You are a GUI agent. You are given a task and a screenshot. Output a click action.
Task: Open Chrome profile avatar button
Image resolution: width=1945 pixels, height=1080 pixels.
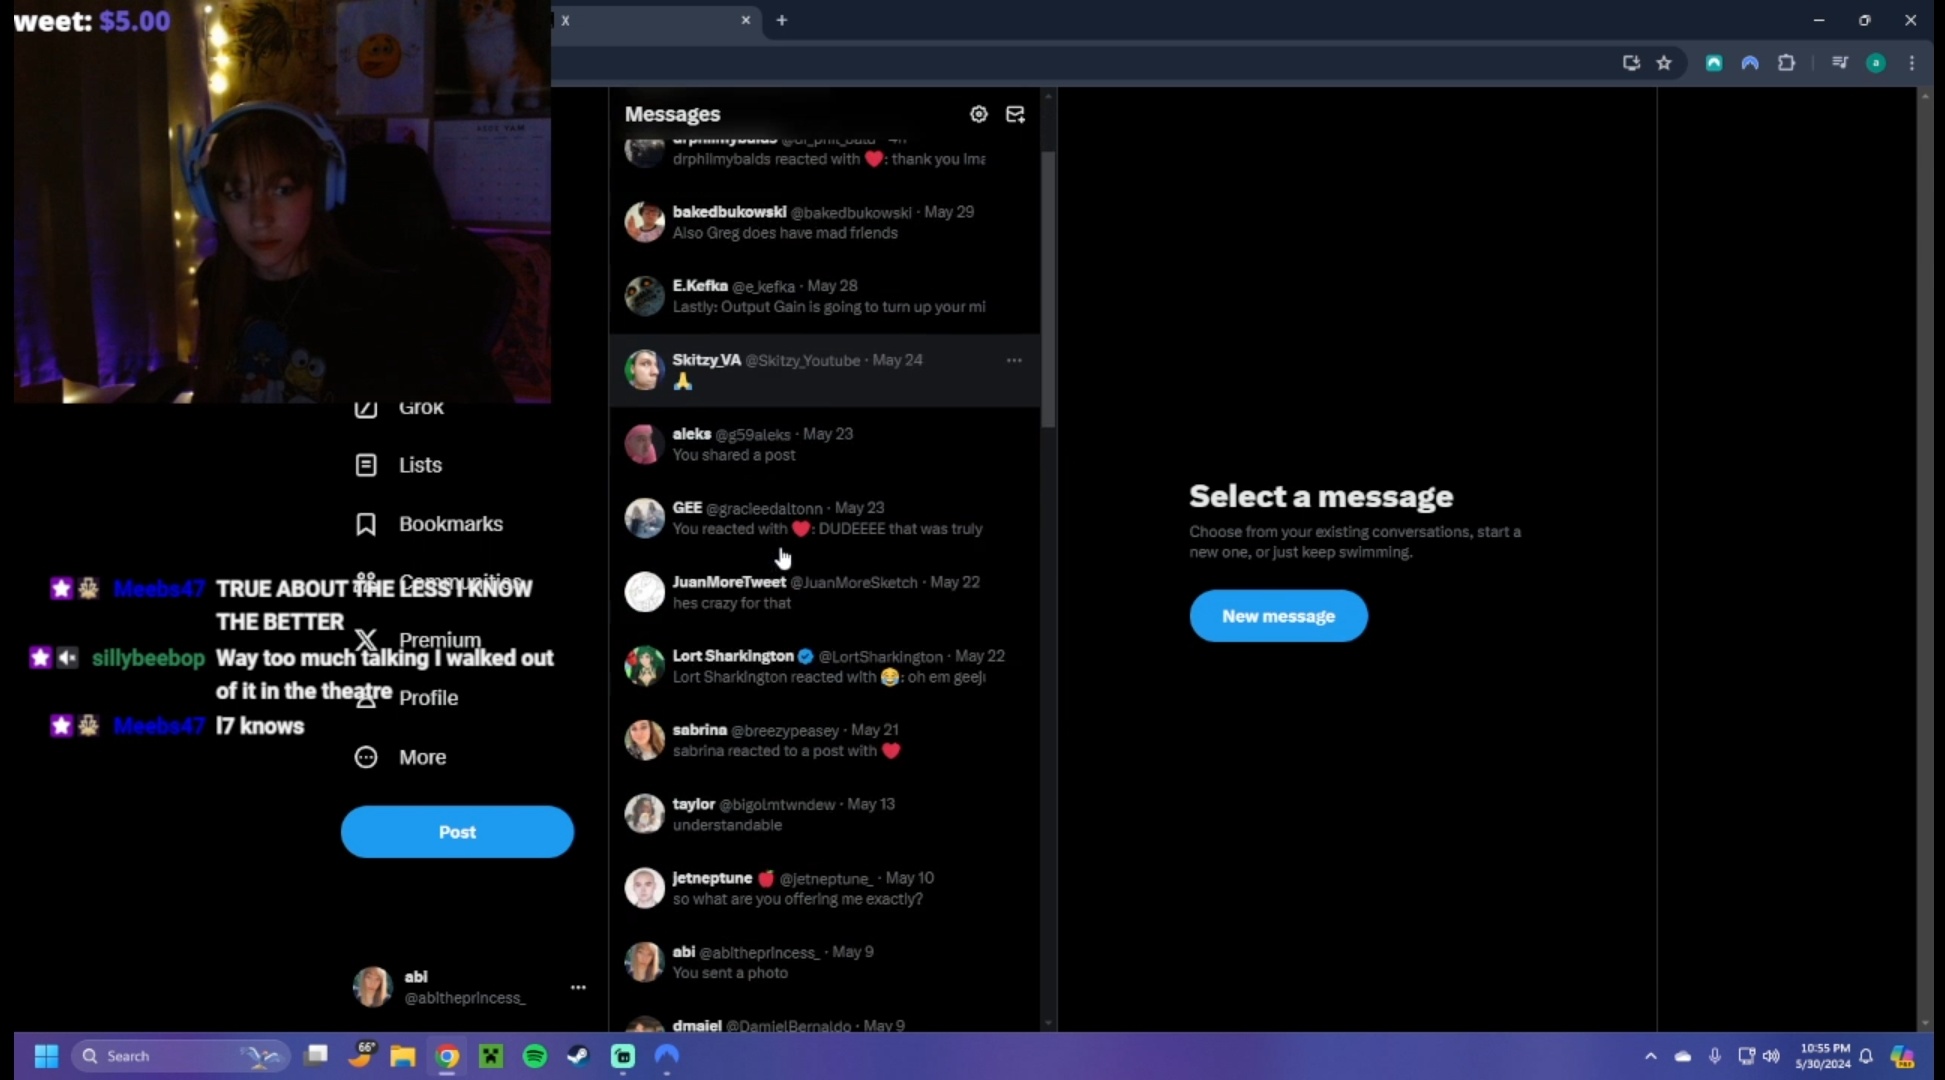point(1876,63)
